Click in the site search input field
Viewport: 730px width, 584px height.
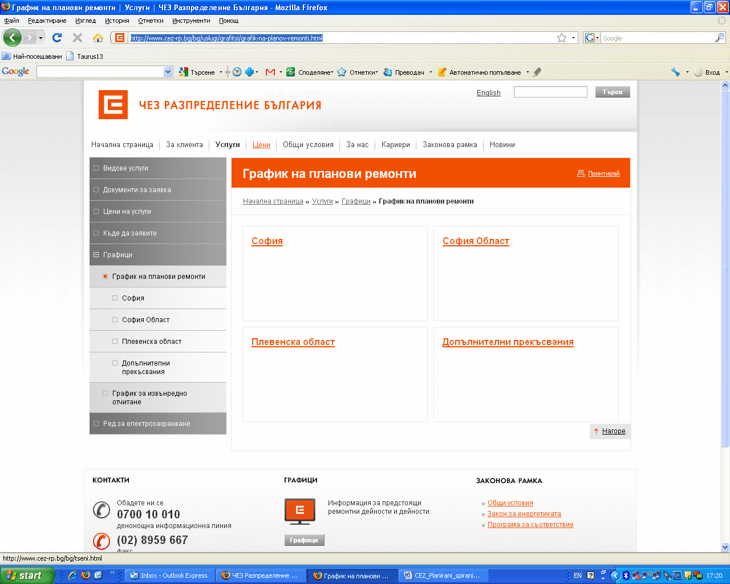pos(550,92)
